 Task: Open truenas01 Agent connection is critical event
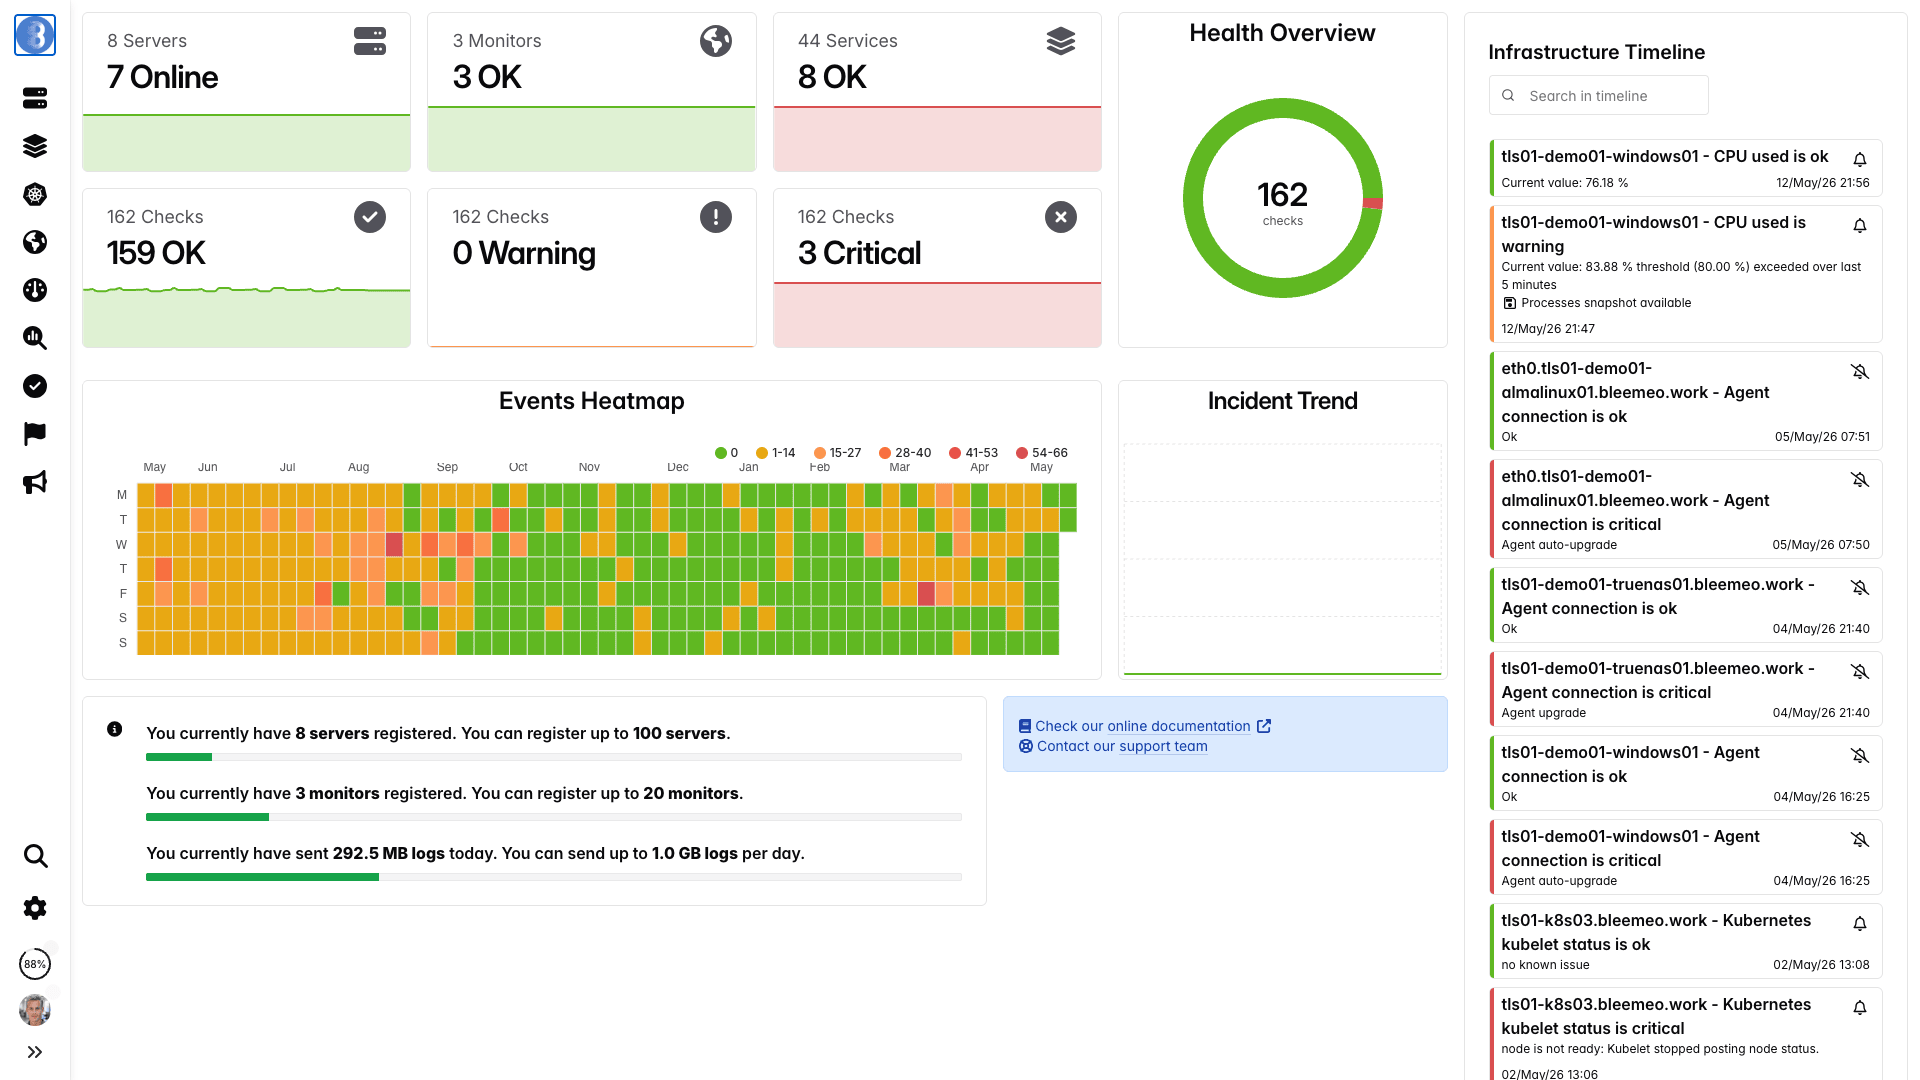1686,689
